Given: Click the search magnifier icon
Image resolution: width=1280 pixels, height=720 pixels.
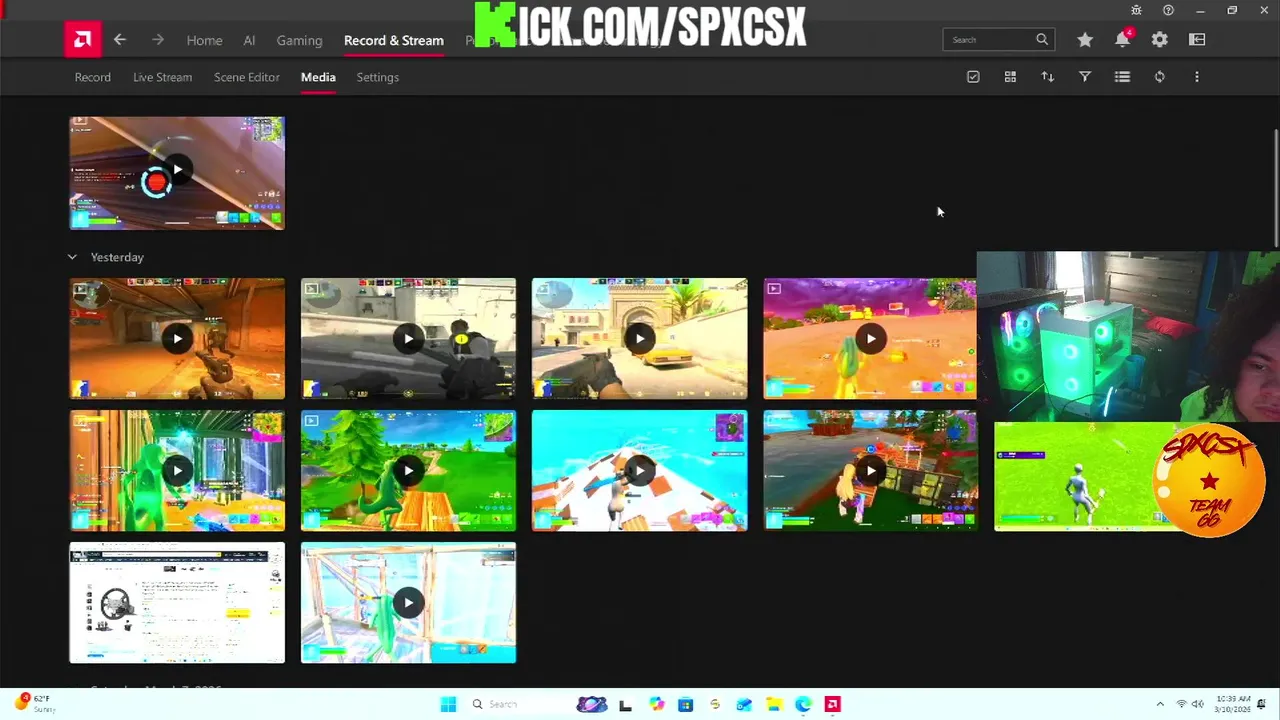Looking at the screenshot, I should [x=1042, y=40].
